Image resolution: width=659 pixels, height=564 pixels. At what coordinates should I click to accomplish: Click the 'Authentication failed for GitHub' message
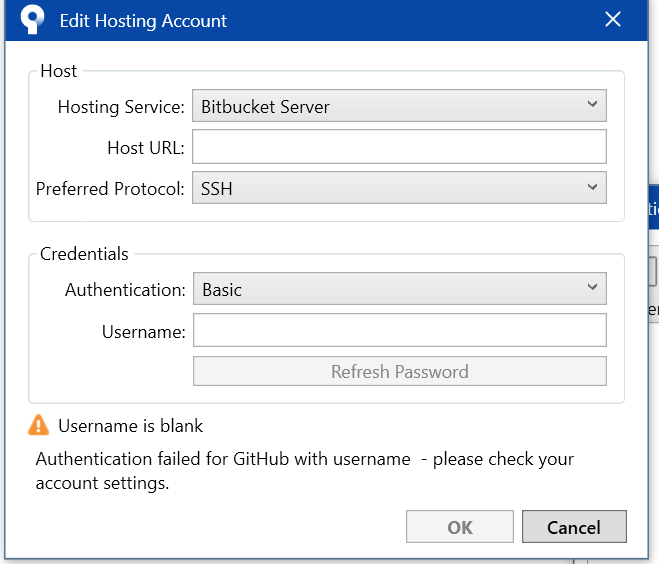point(305,471)
